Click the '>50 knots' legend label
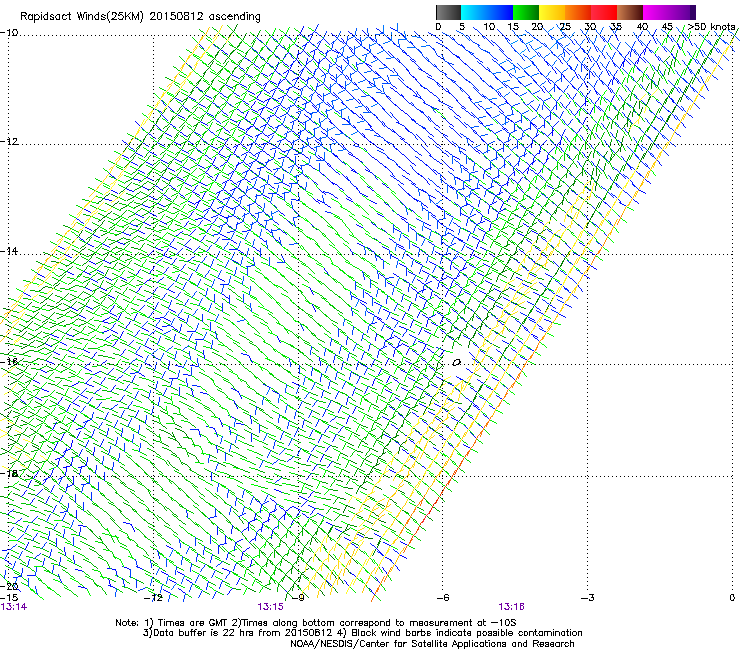 711,26
